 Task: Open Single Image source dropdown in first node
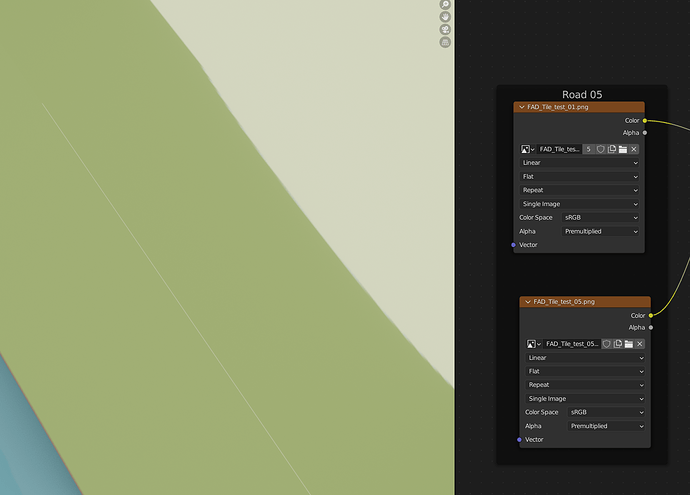(579, 204)
